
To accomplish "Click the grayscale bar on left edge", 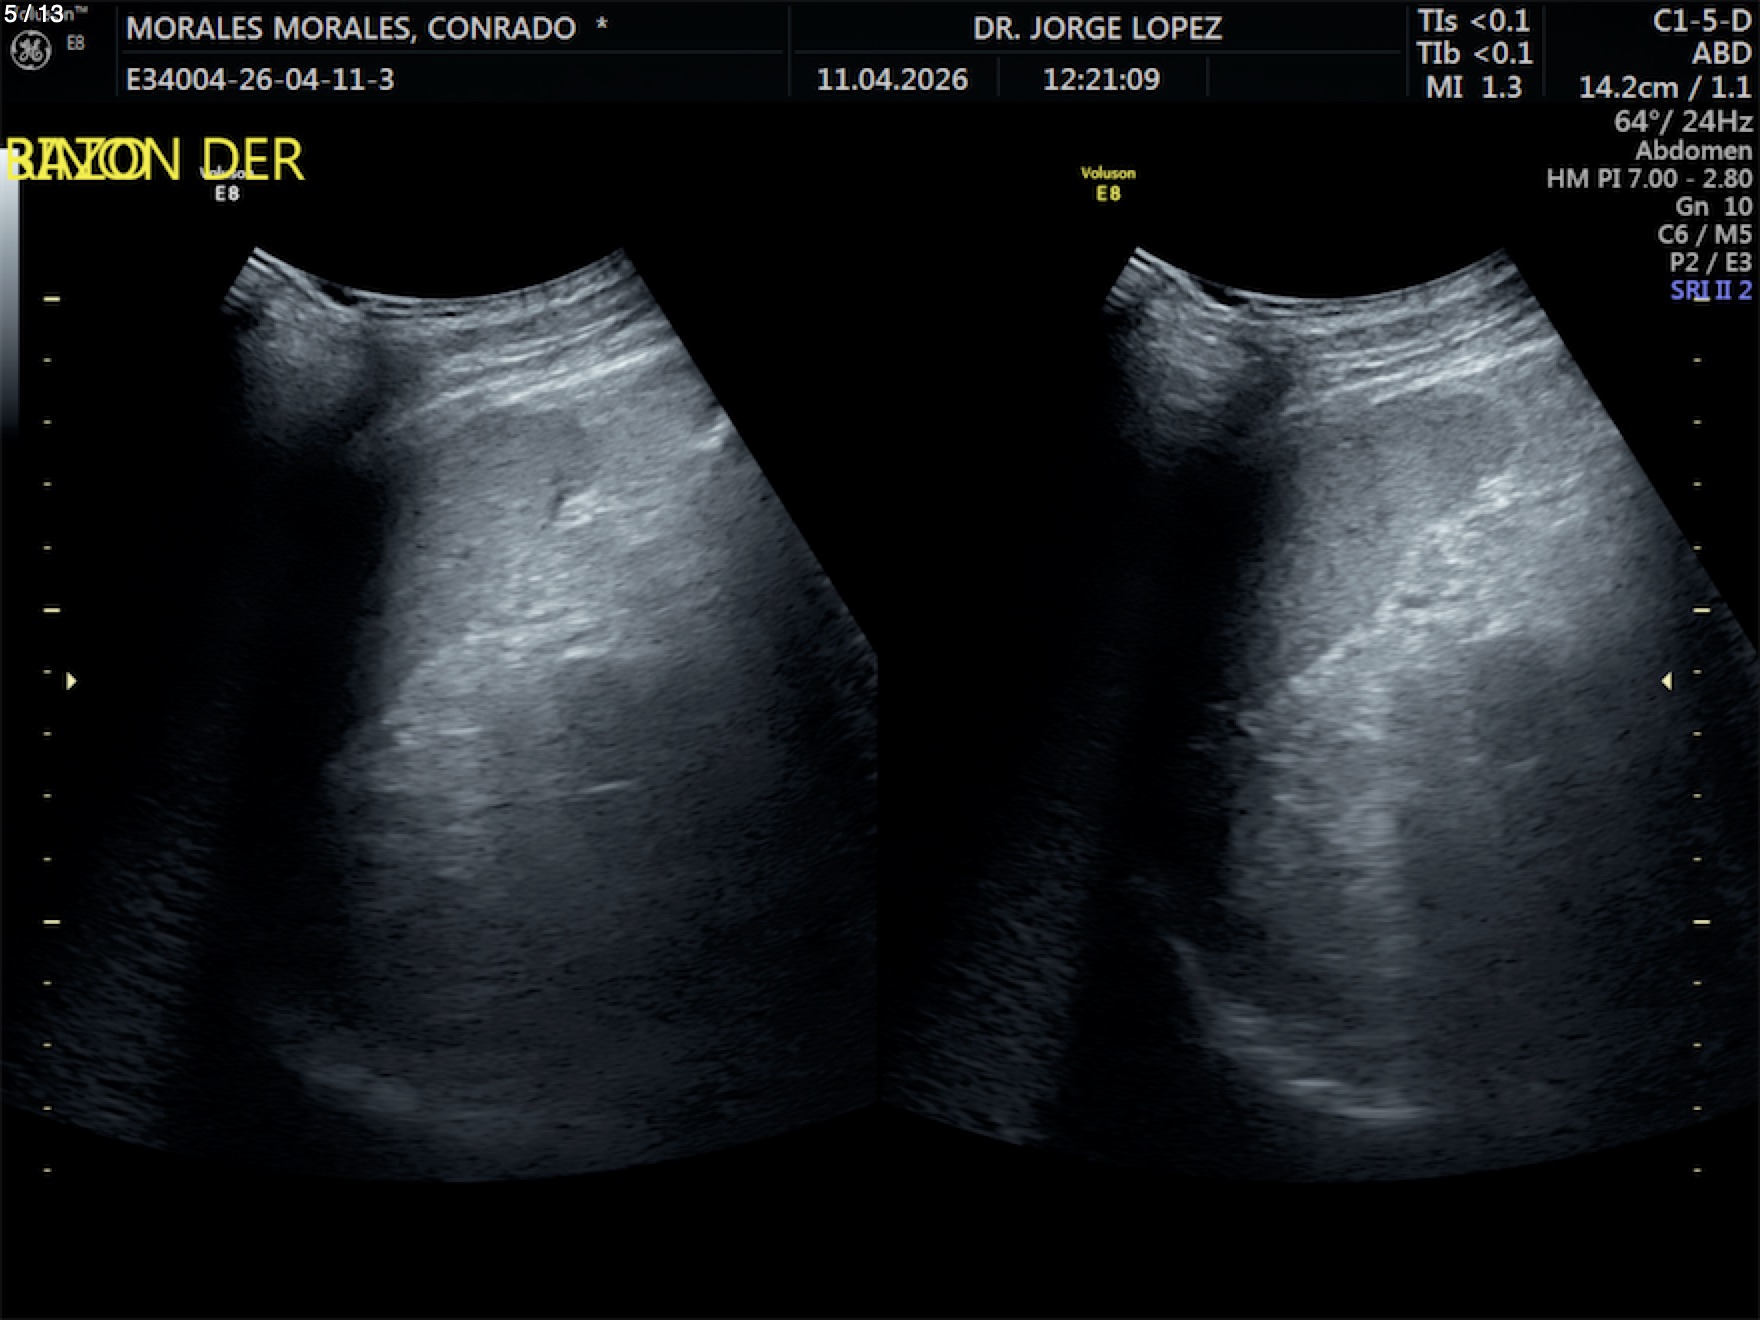I will click(9, 290).
